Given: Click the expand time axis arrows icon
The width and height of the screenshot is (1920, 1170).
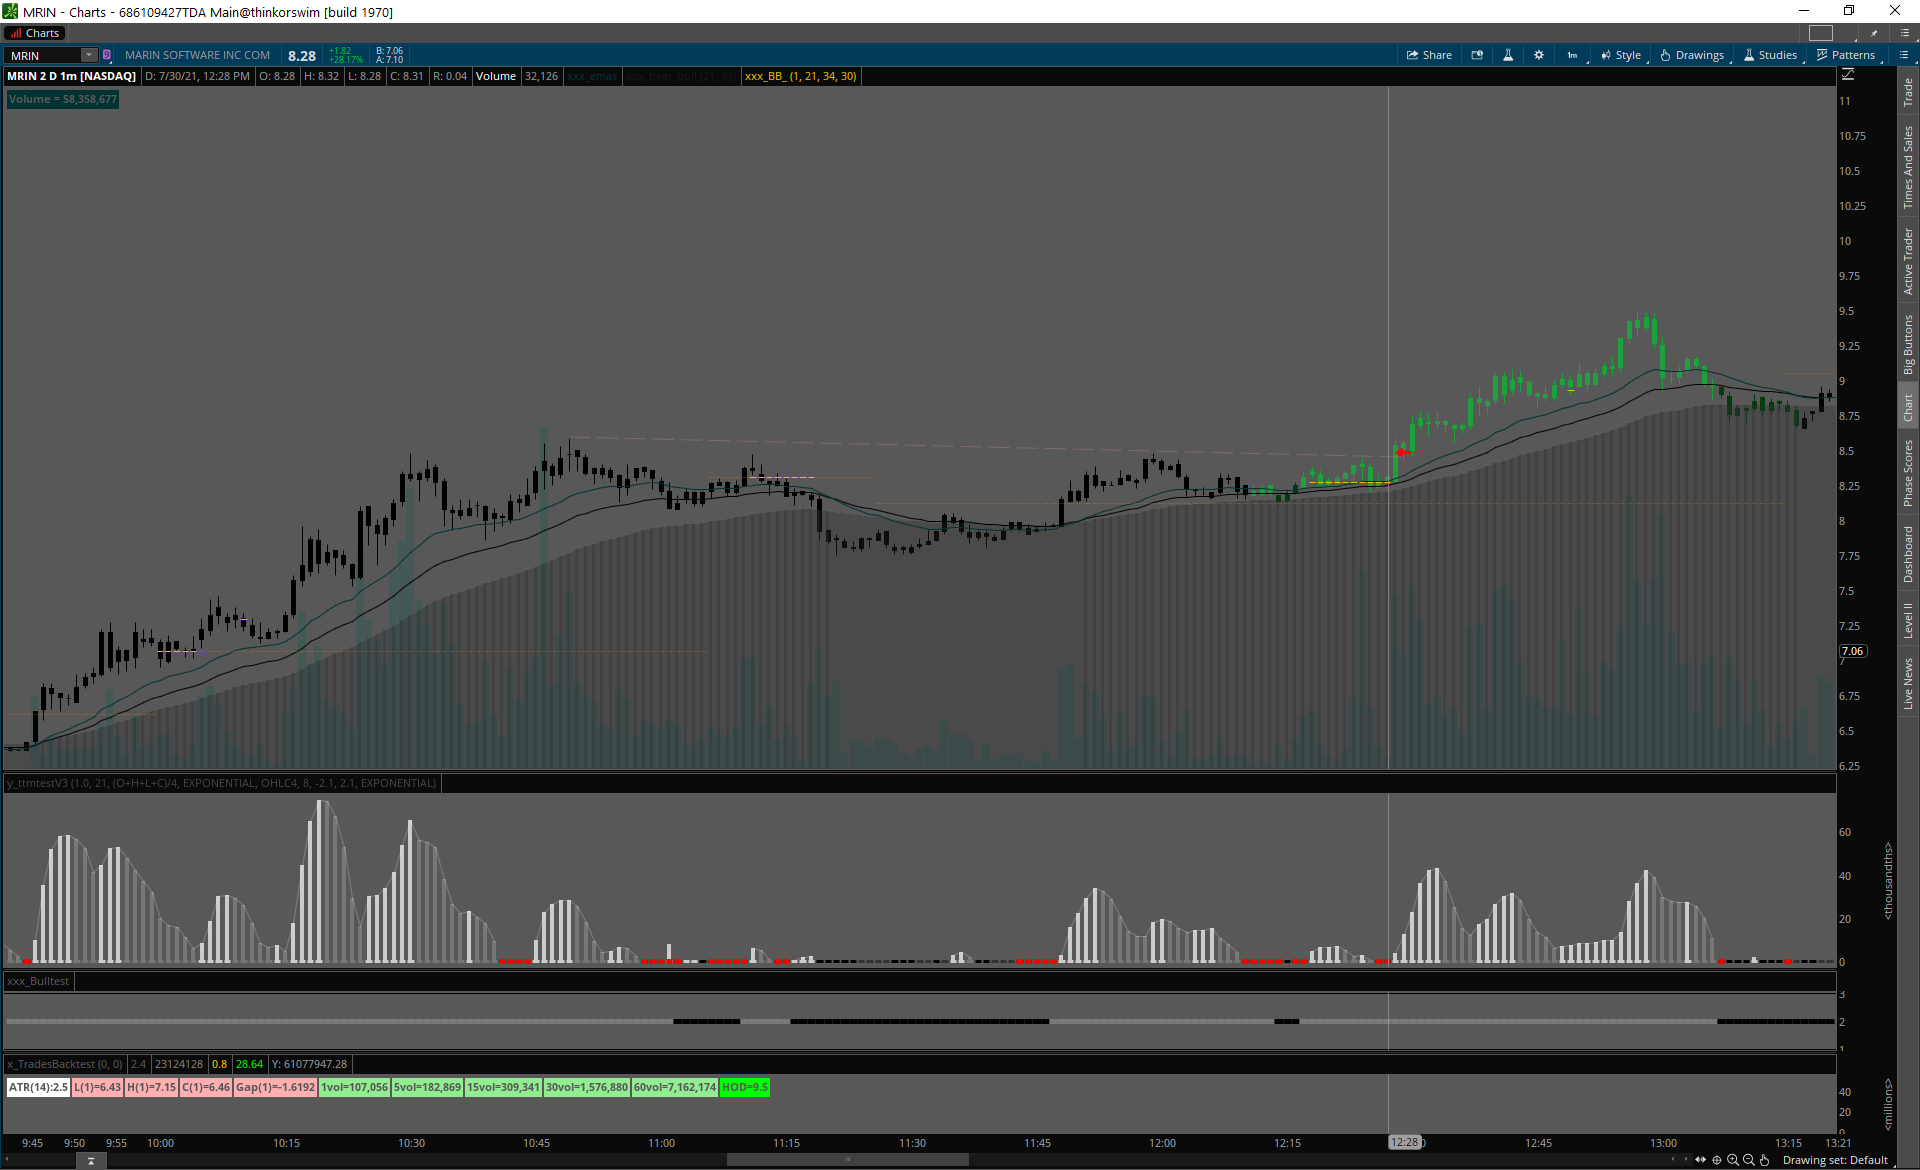Looking at the screenshot, I should tap(1700, 1160).
